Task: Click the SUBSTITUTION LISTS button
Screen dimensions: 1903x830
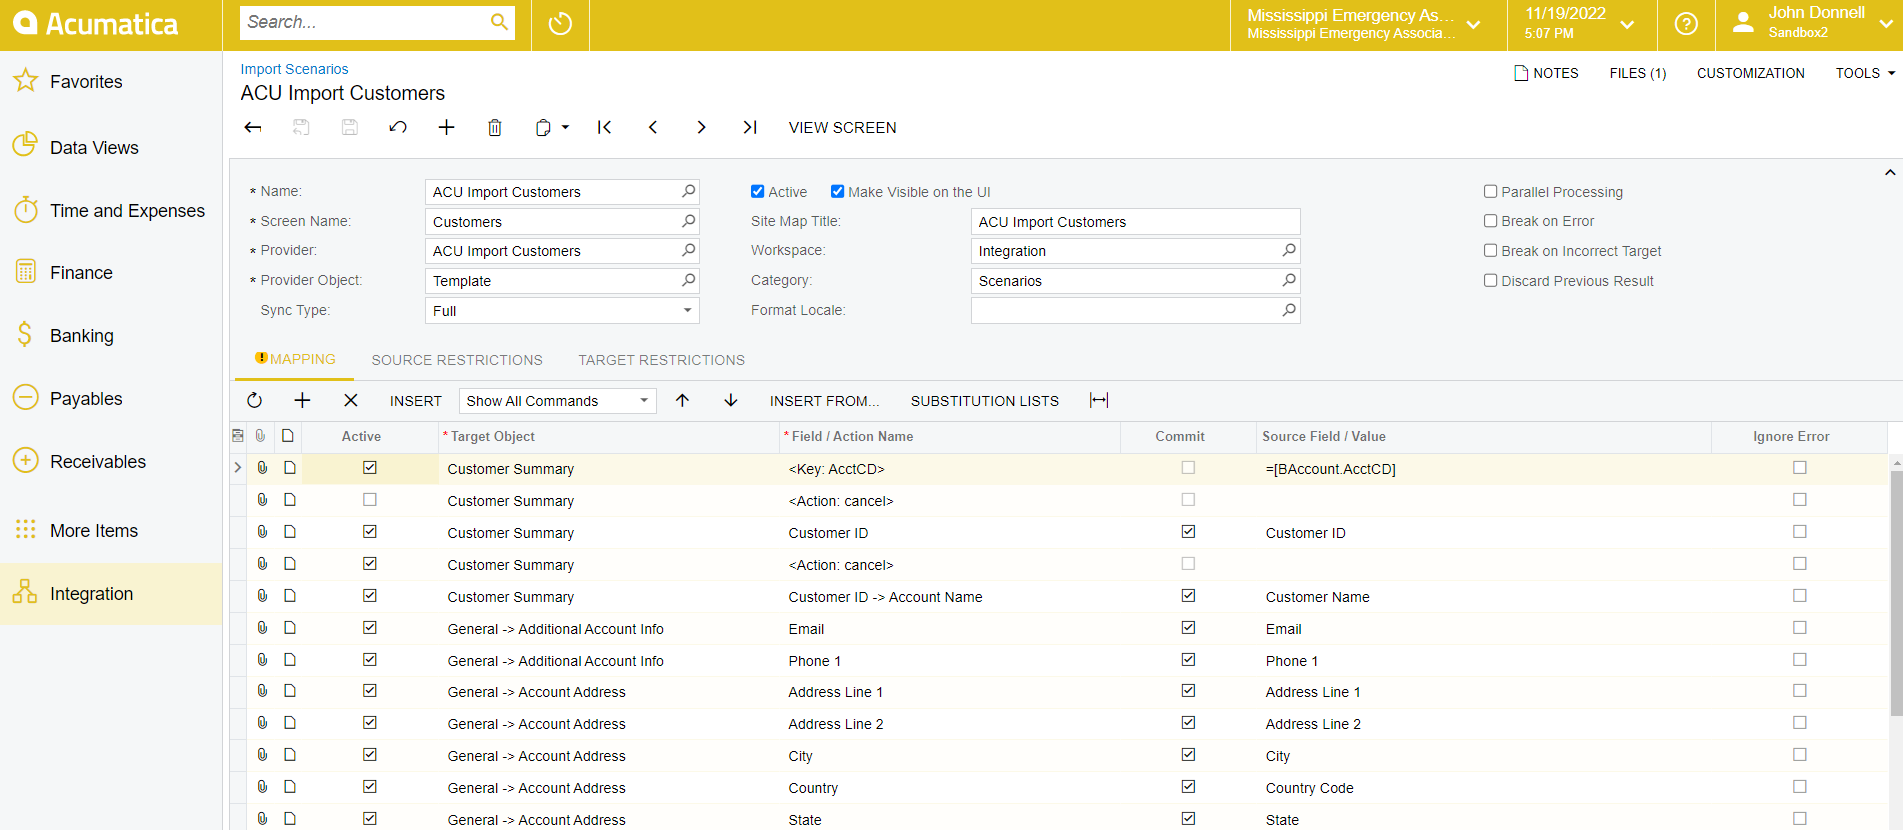Action: (984, 401)
